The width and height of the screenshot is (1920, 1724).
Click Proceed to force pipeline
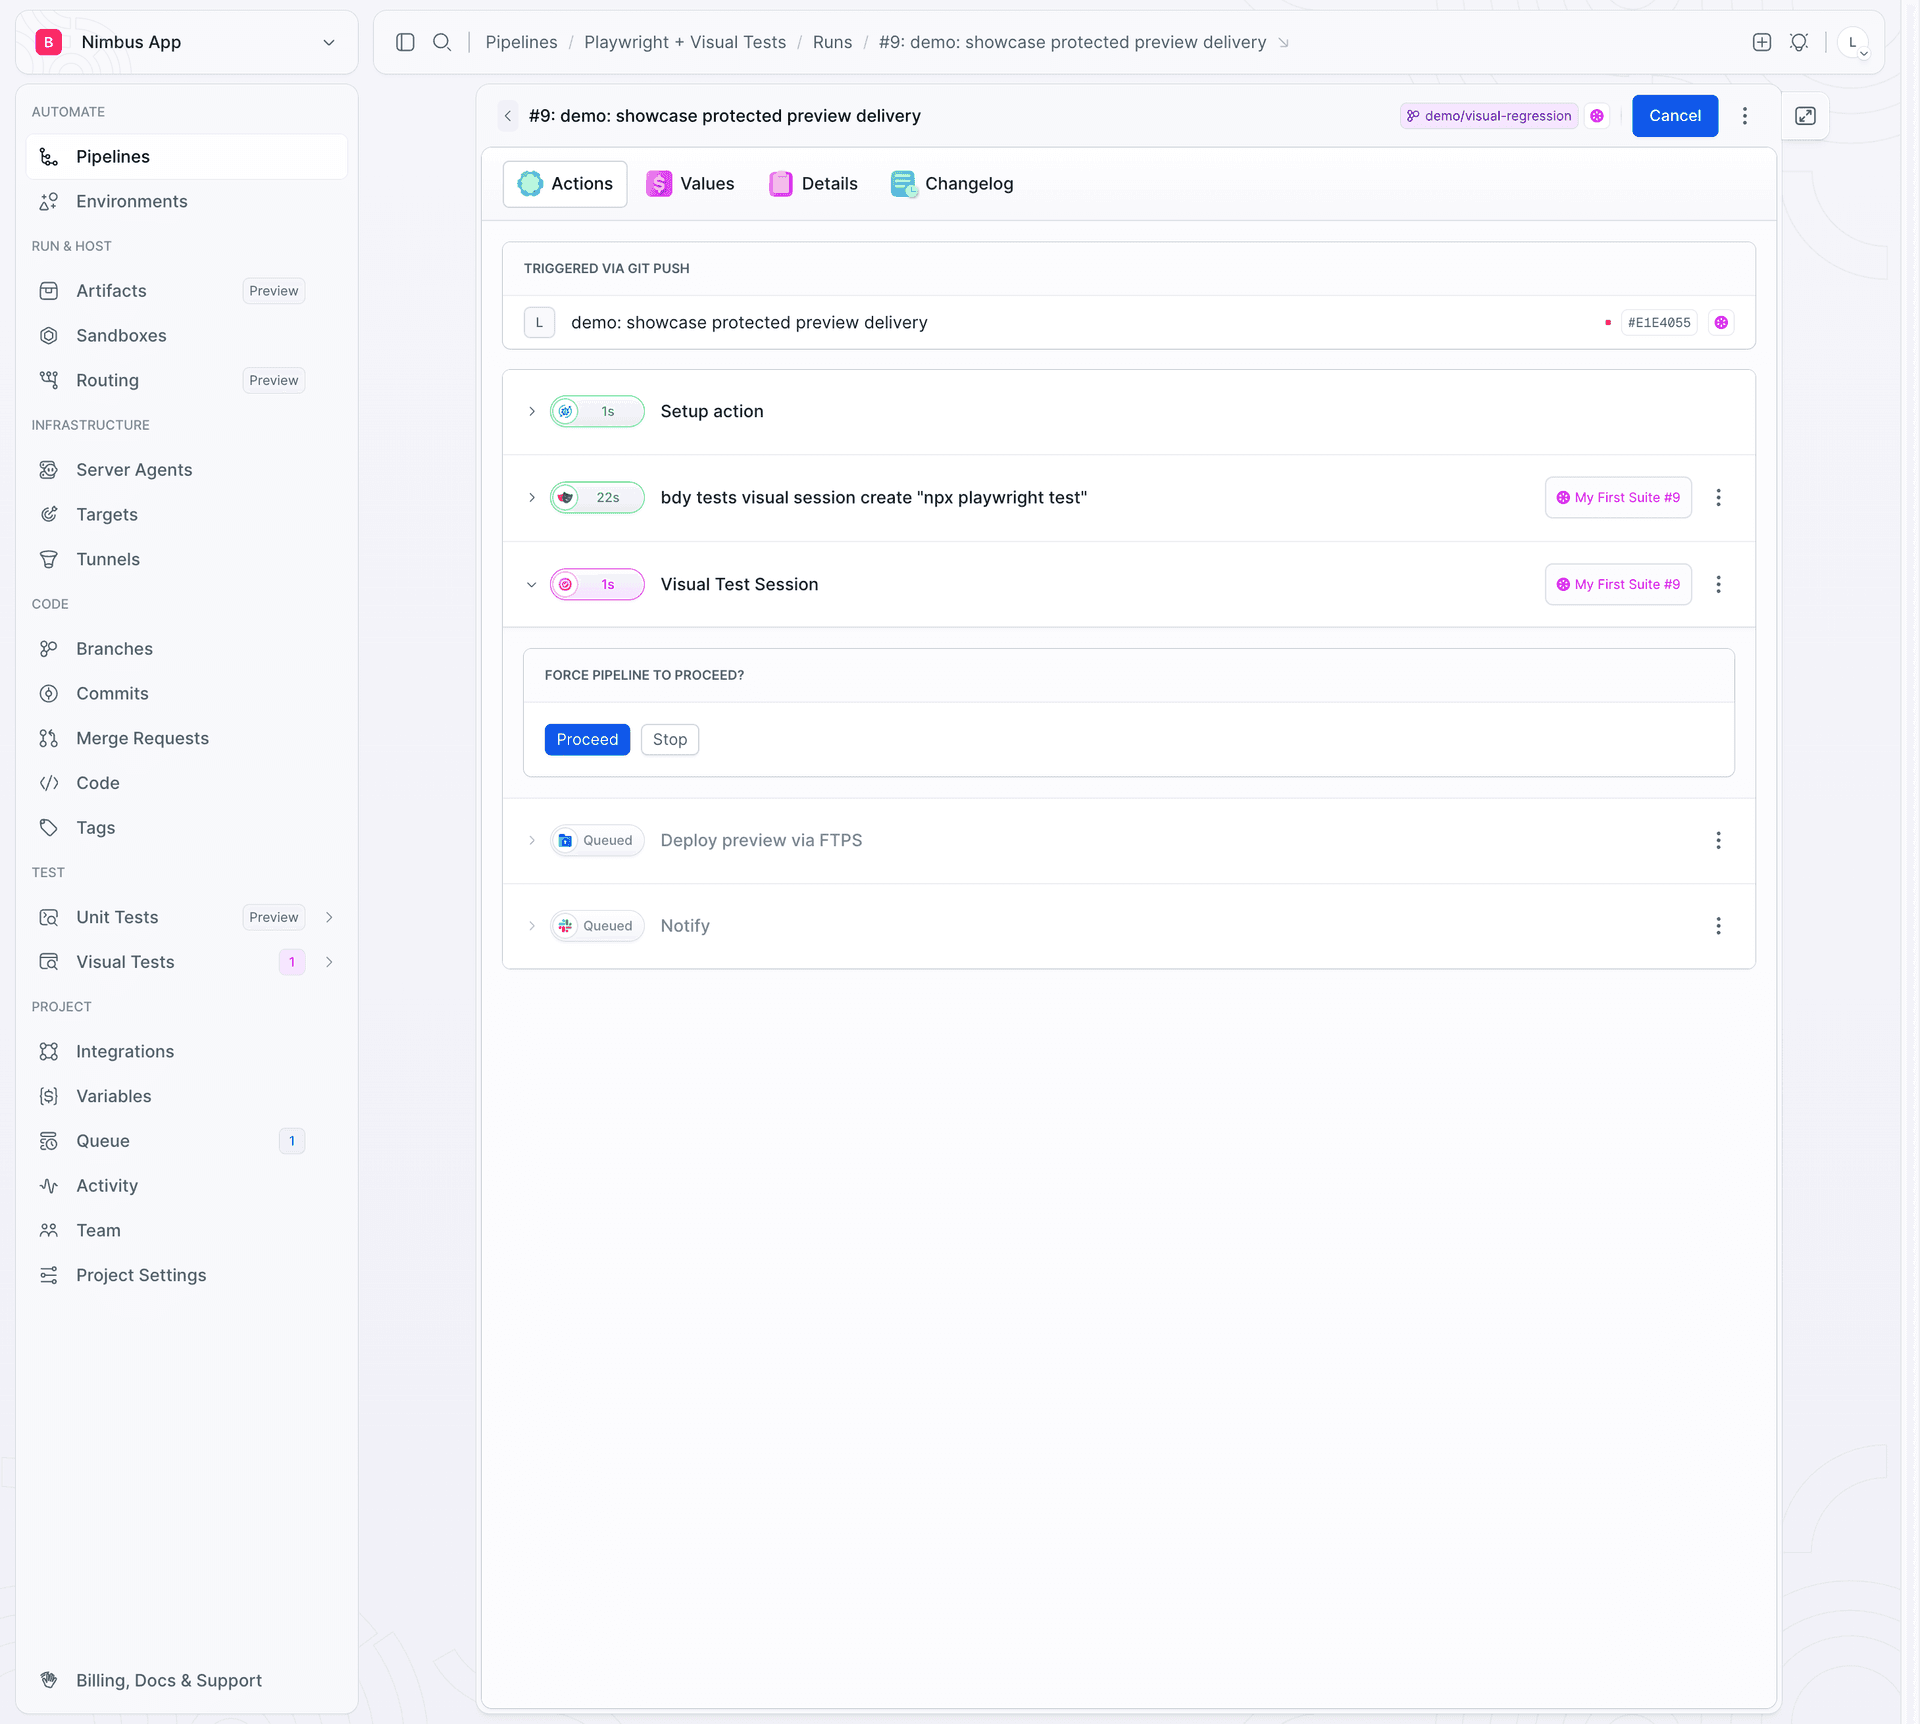587,739
